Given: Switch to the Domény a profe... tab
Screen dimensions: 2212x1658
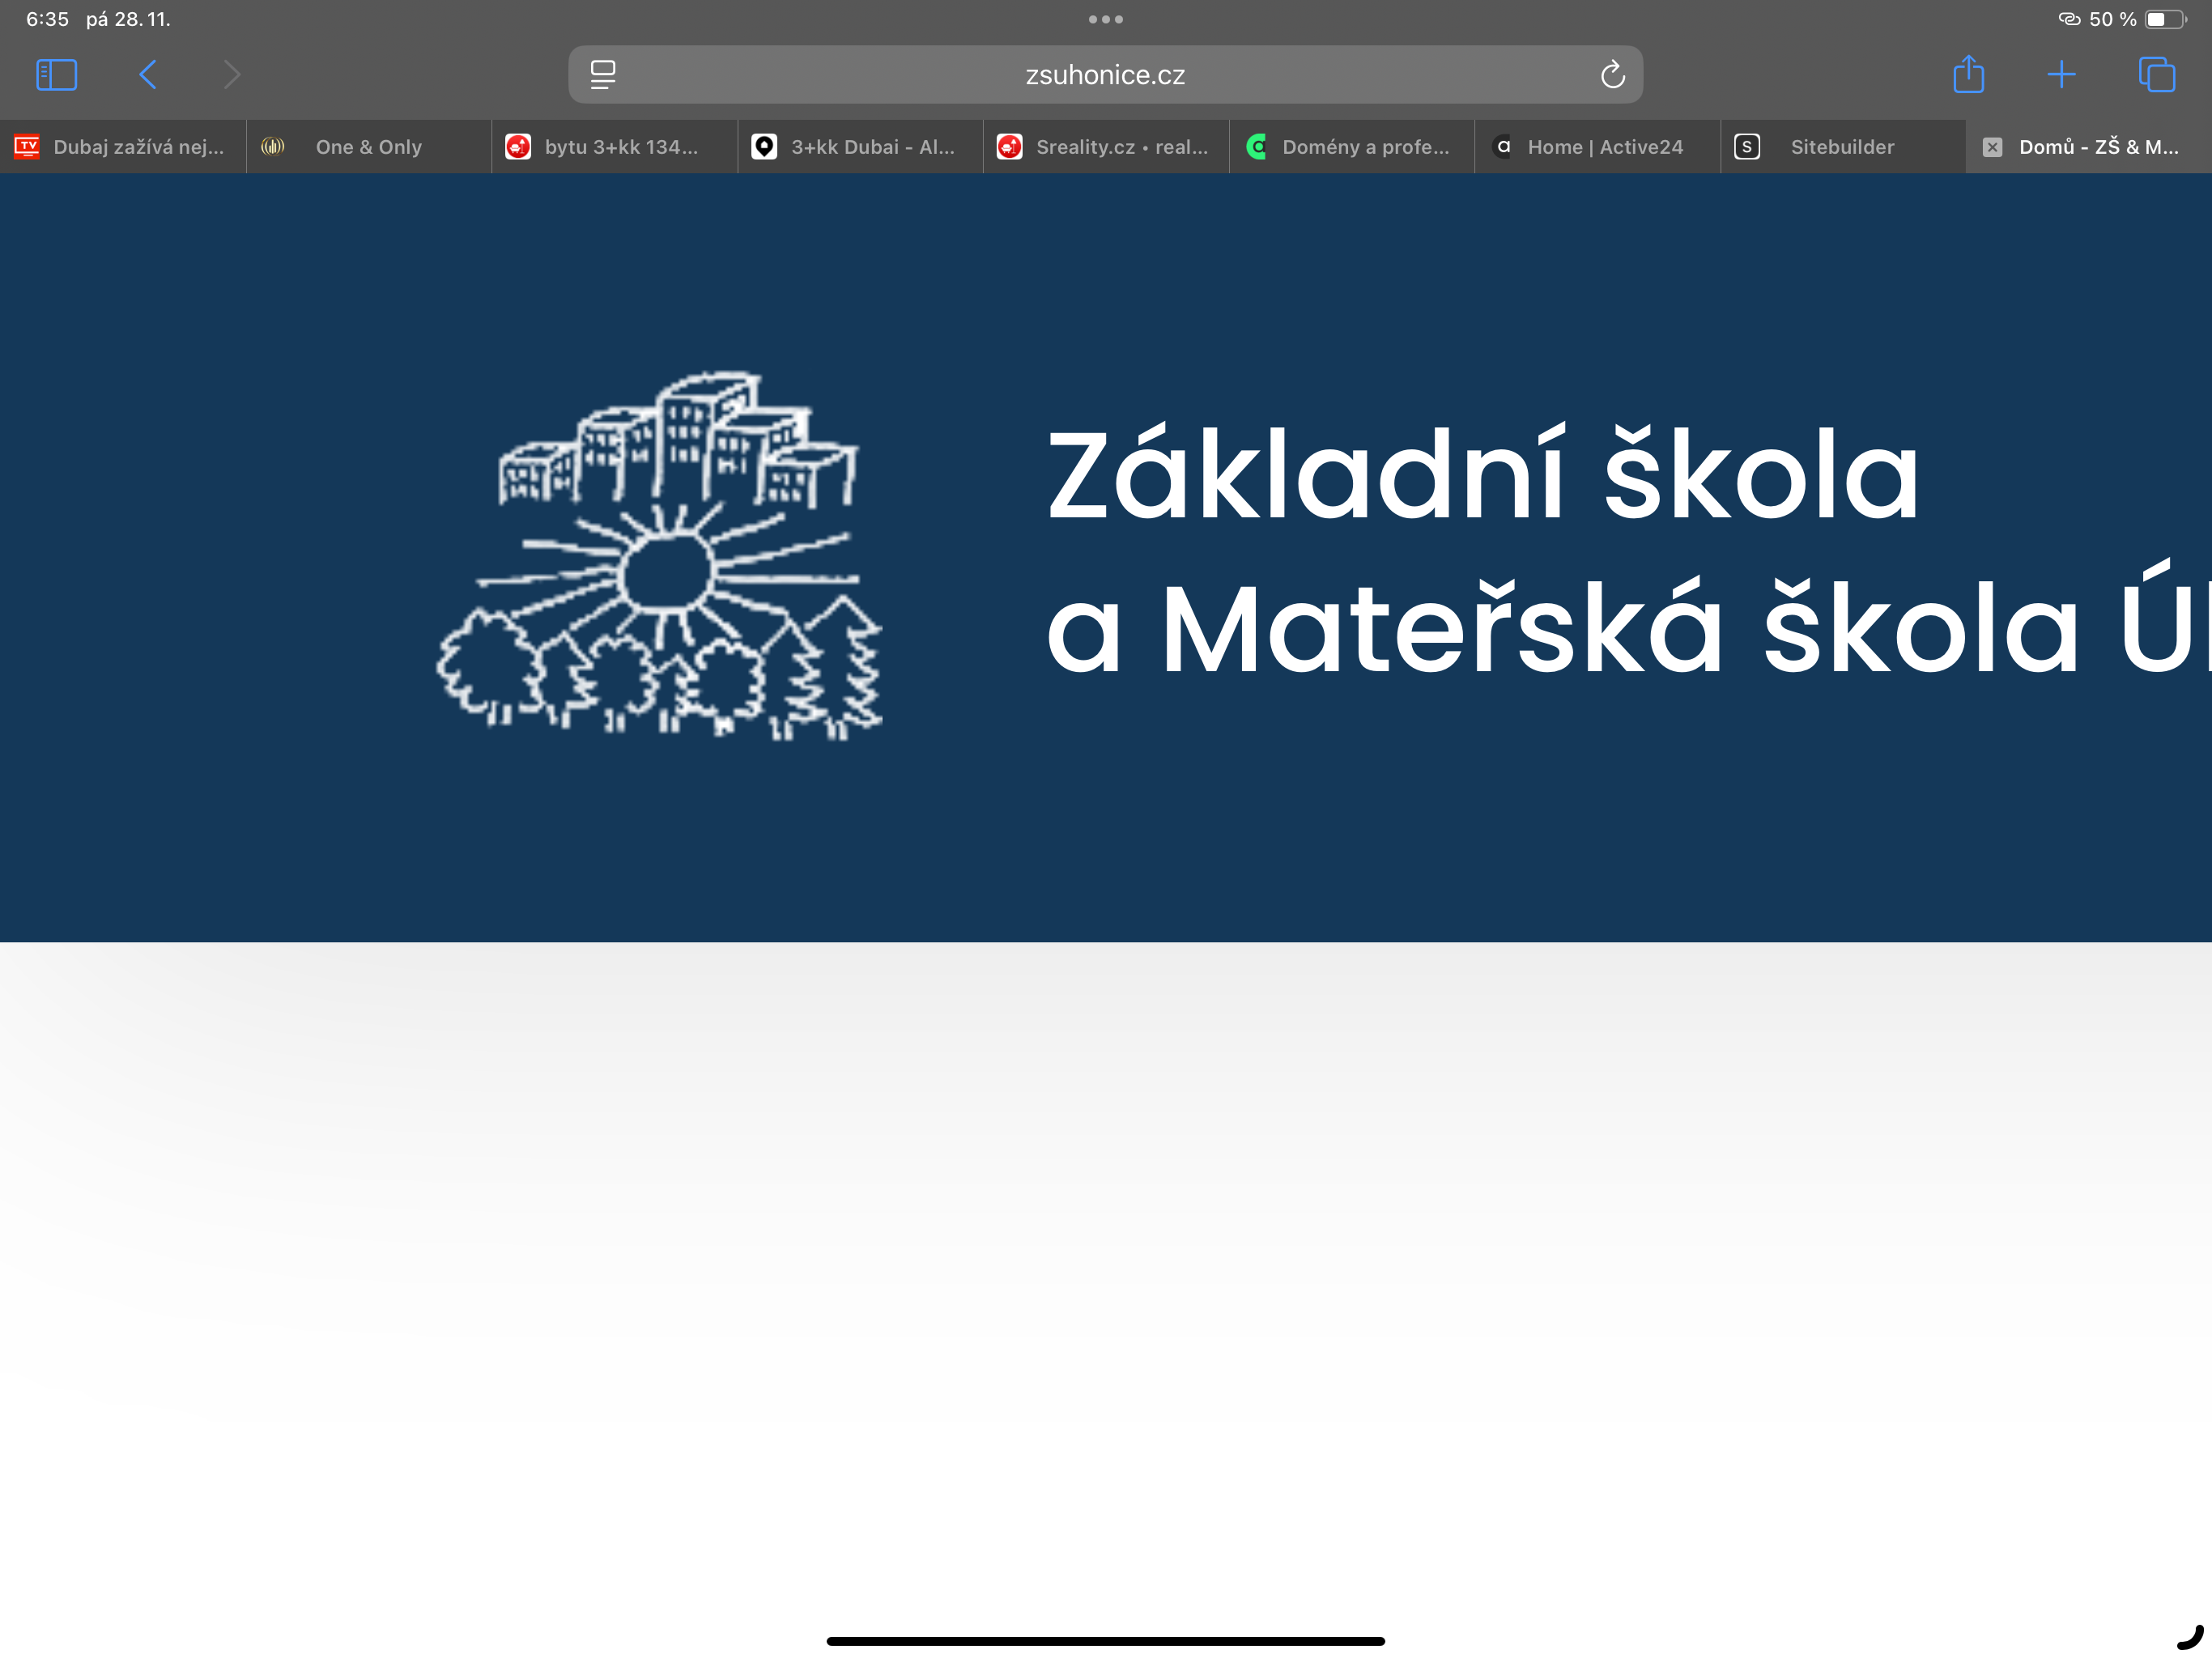Looking at the screenshot, I should [x=1352, y=147].
